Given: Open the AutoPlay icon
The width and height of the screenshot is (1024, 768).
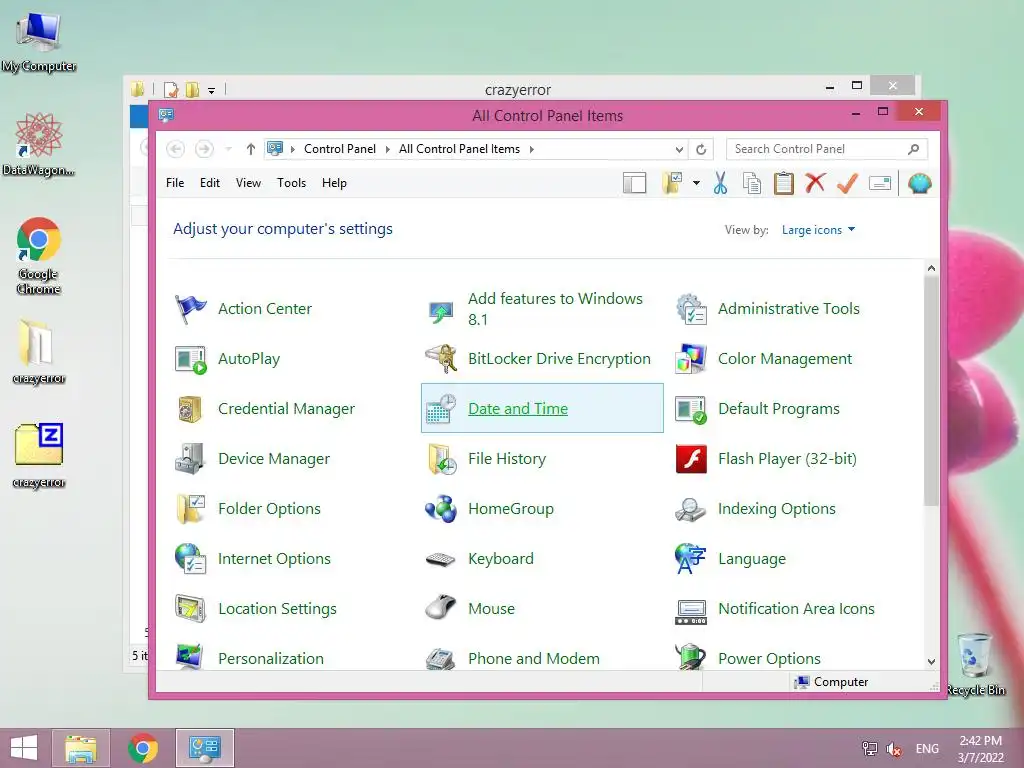Looking at the screenshot, I should tap(191, 359).
